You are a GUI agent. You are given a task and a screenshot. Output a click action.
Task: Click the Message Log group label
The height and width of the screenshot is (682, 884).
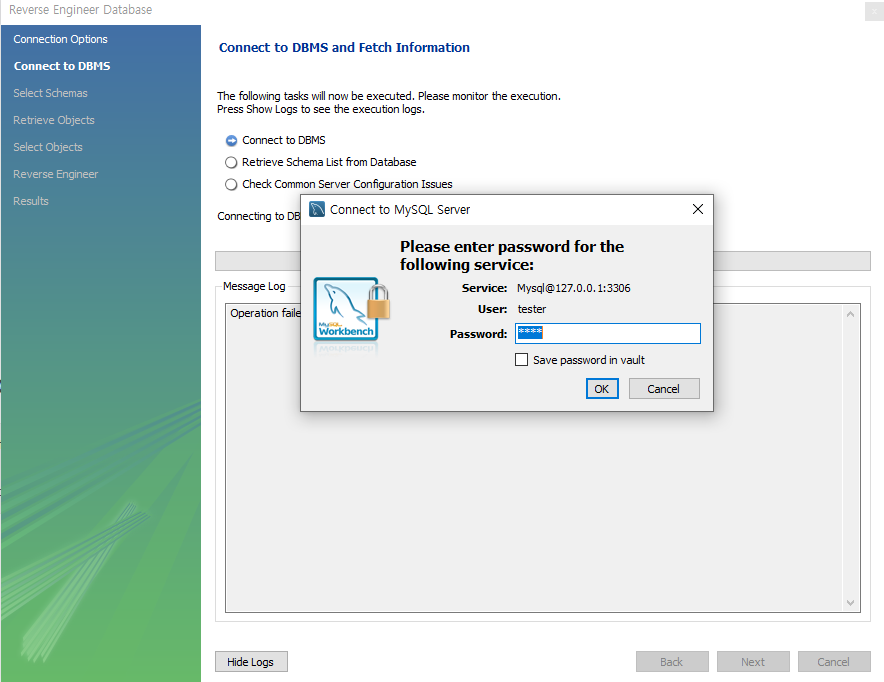coord(254,286)
